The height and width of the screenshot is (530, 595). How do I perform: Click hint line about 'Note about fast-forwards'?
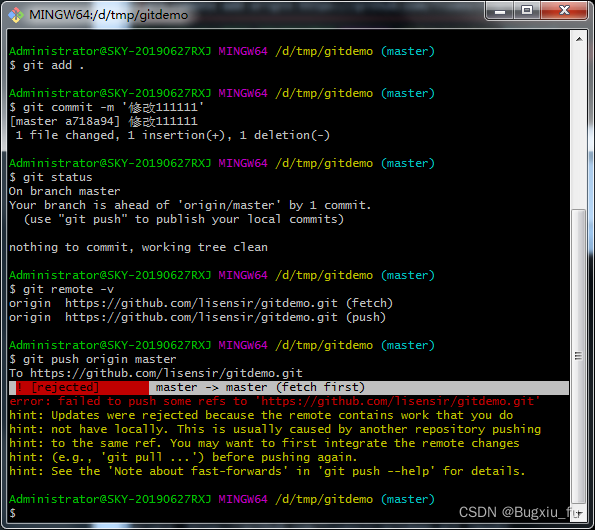(x=267, y=472)
